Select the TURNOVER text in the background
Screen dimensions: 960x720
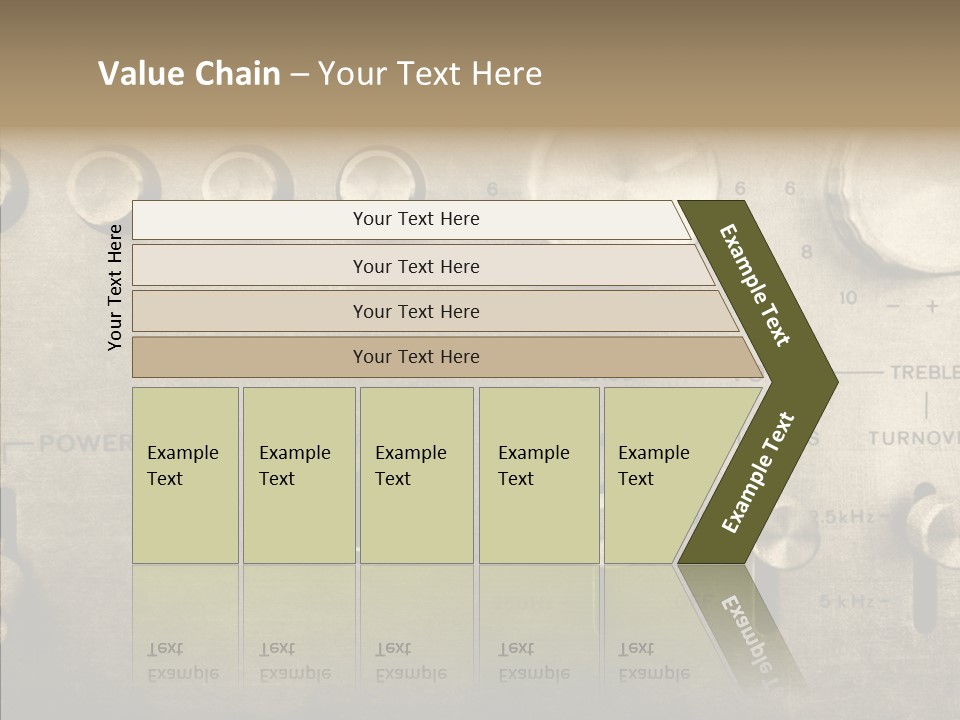pos(913,438)
